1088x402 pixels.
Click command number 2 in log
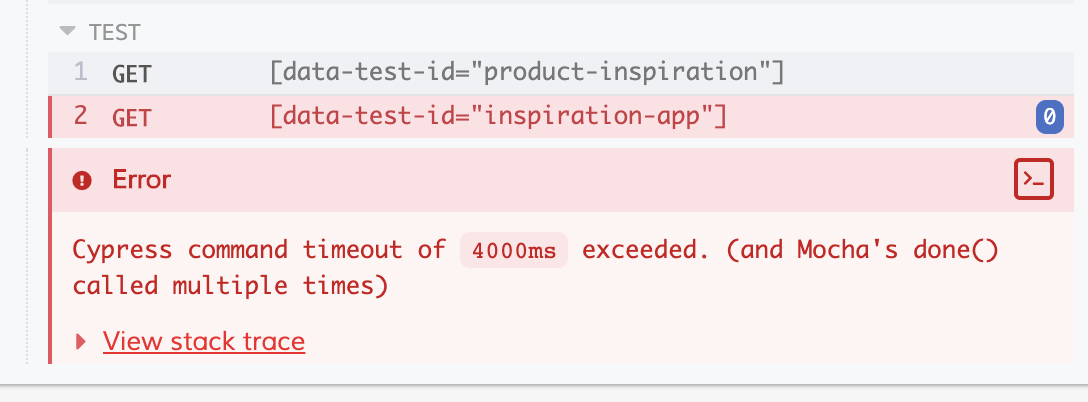point(80,116)
